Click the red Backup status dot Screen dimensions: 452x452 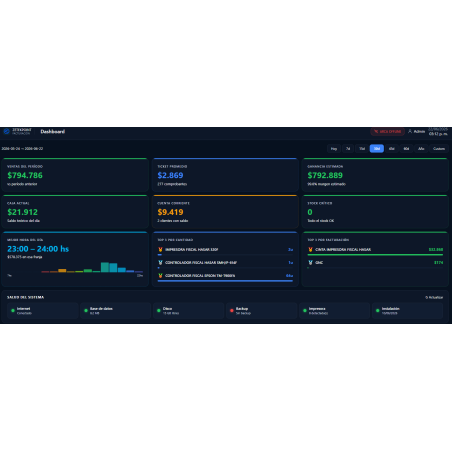click(x=232, y=311)
